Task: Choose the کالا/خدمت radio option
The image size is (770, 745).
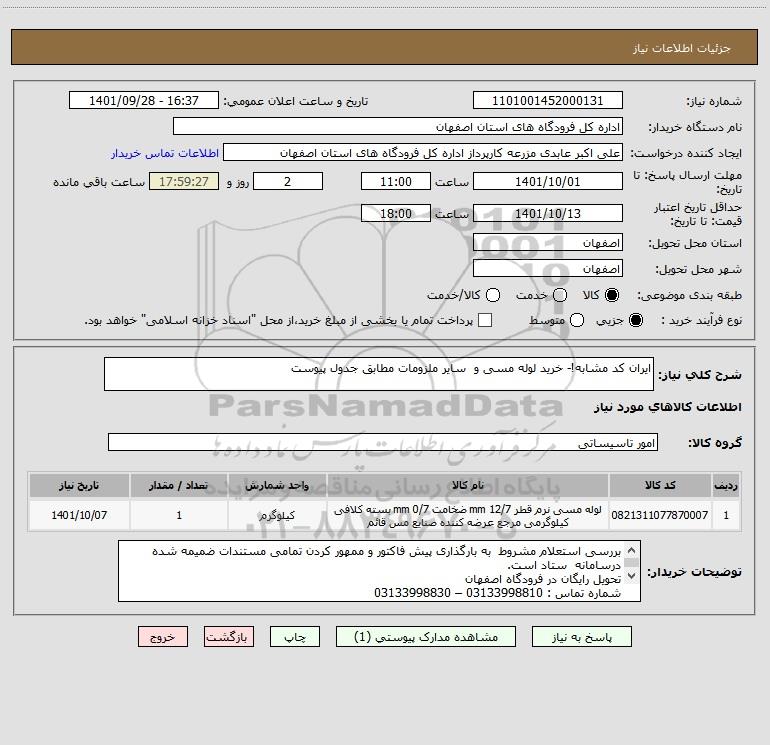Action: 493,295
